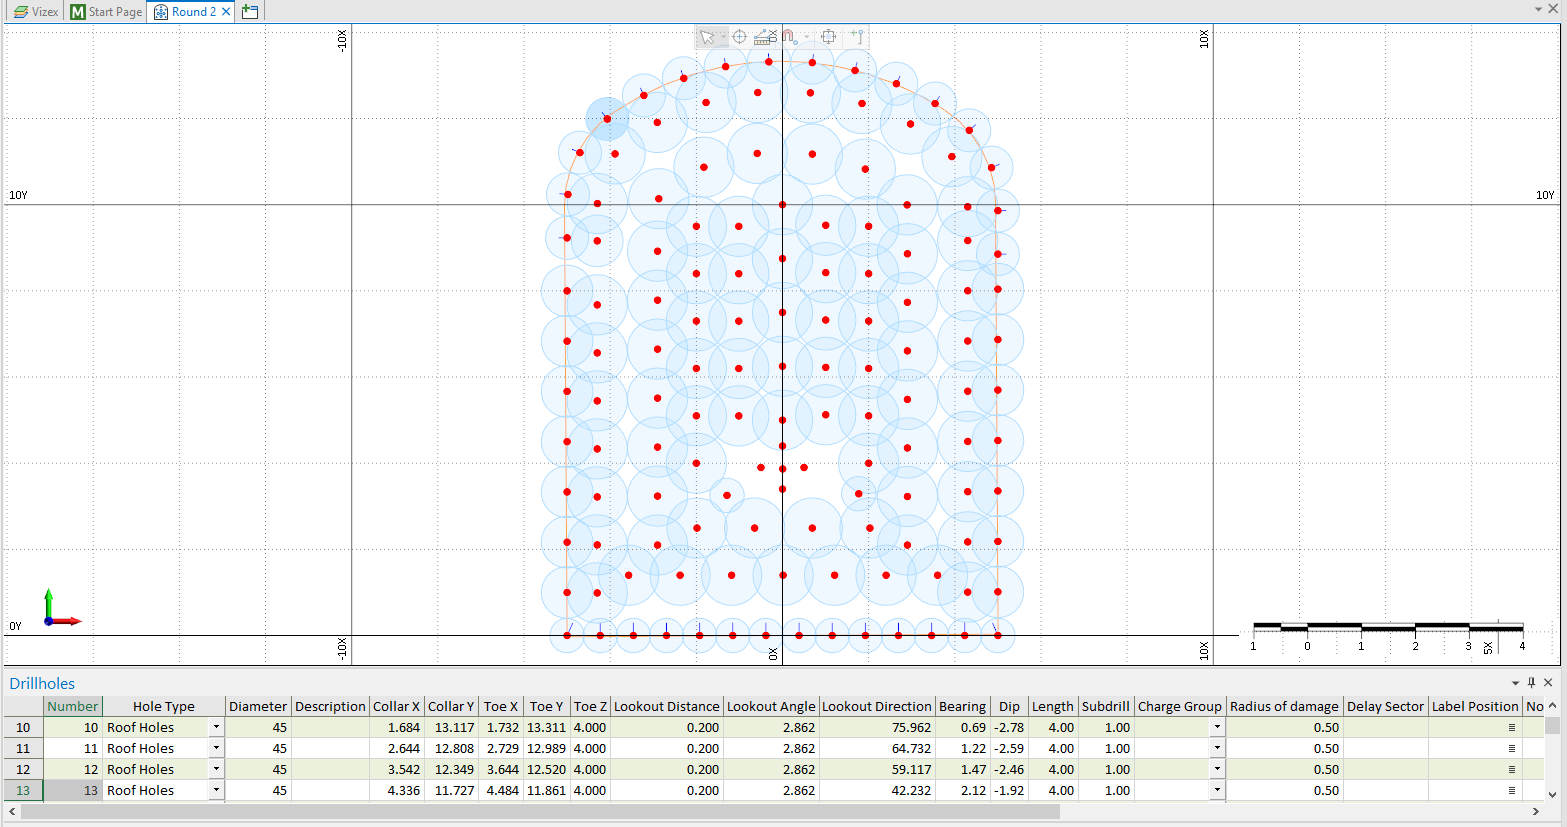Screen dimensions: 1567x827
Task: Select the measure distance ruler tool
Action: coord(765,37)
